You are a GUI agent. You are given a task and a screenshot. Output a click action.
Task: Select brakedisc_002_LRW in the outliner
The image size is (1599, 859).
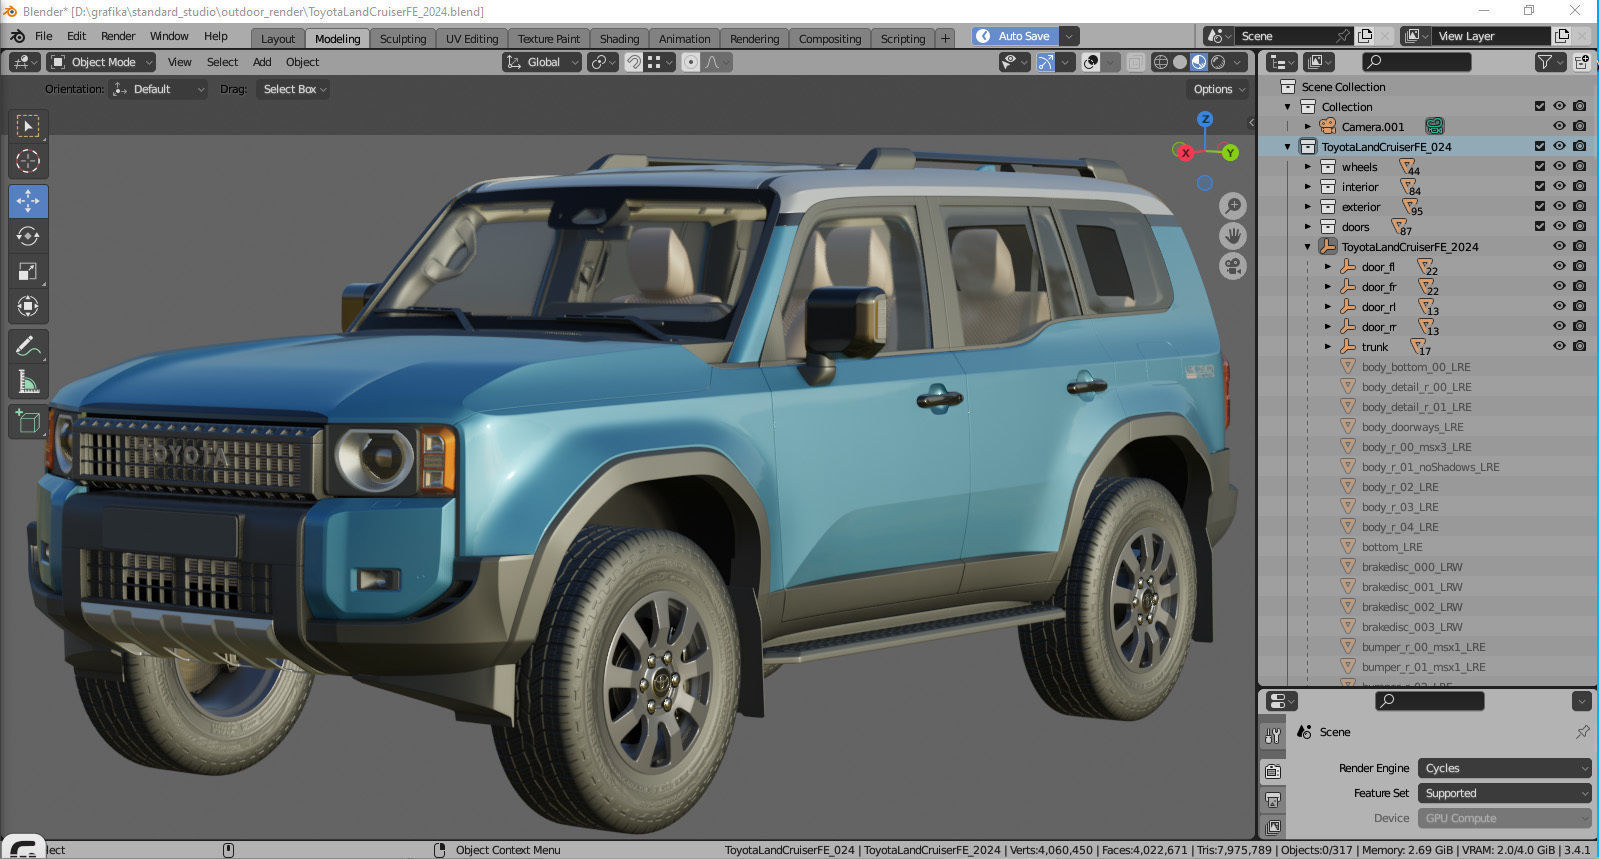click(1412, 607)
